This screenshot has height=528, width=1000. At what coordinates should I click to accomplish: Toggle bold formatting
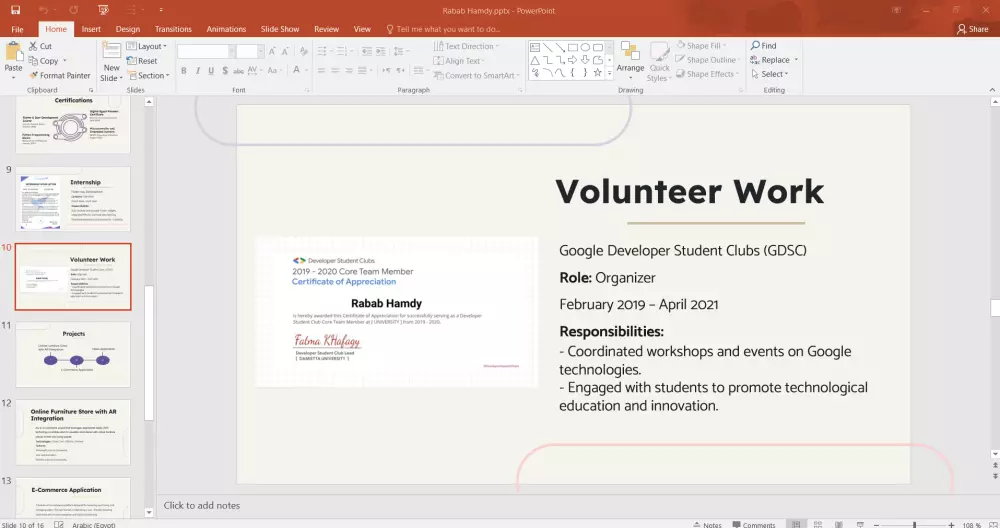(184, 70)
